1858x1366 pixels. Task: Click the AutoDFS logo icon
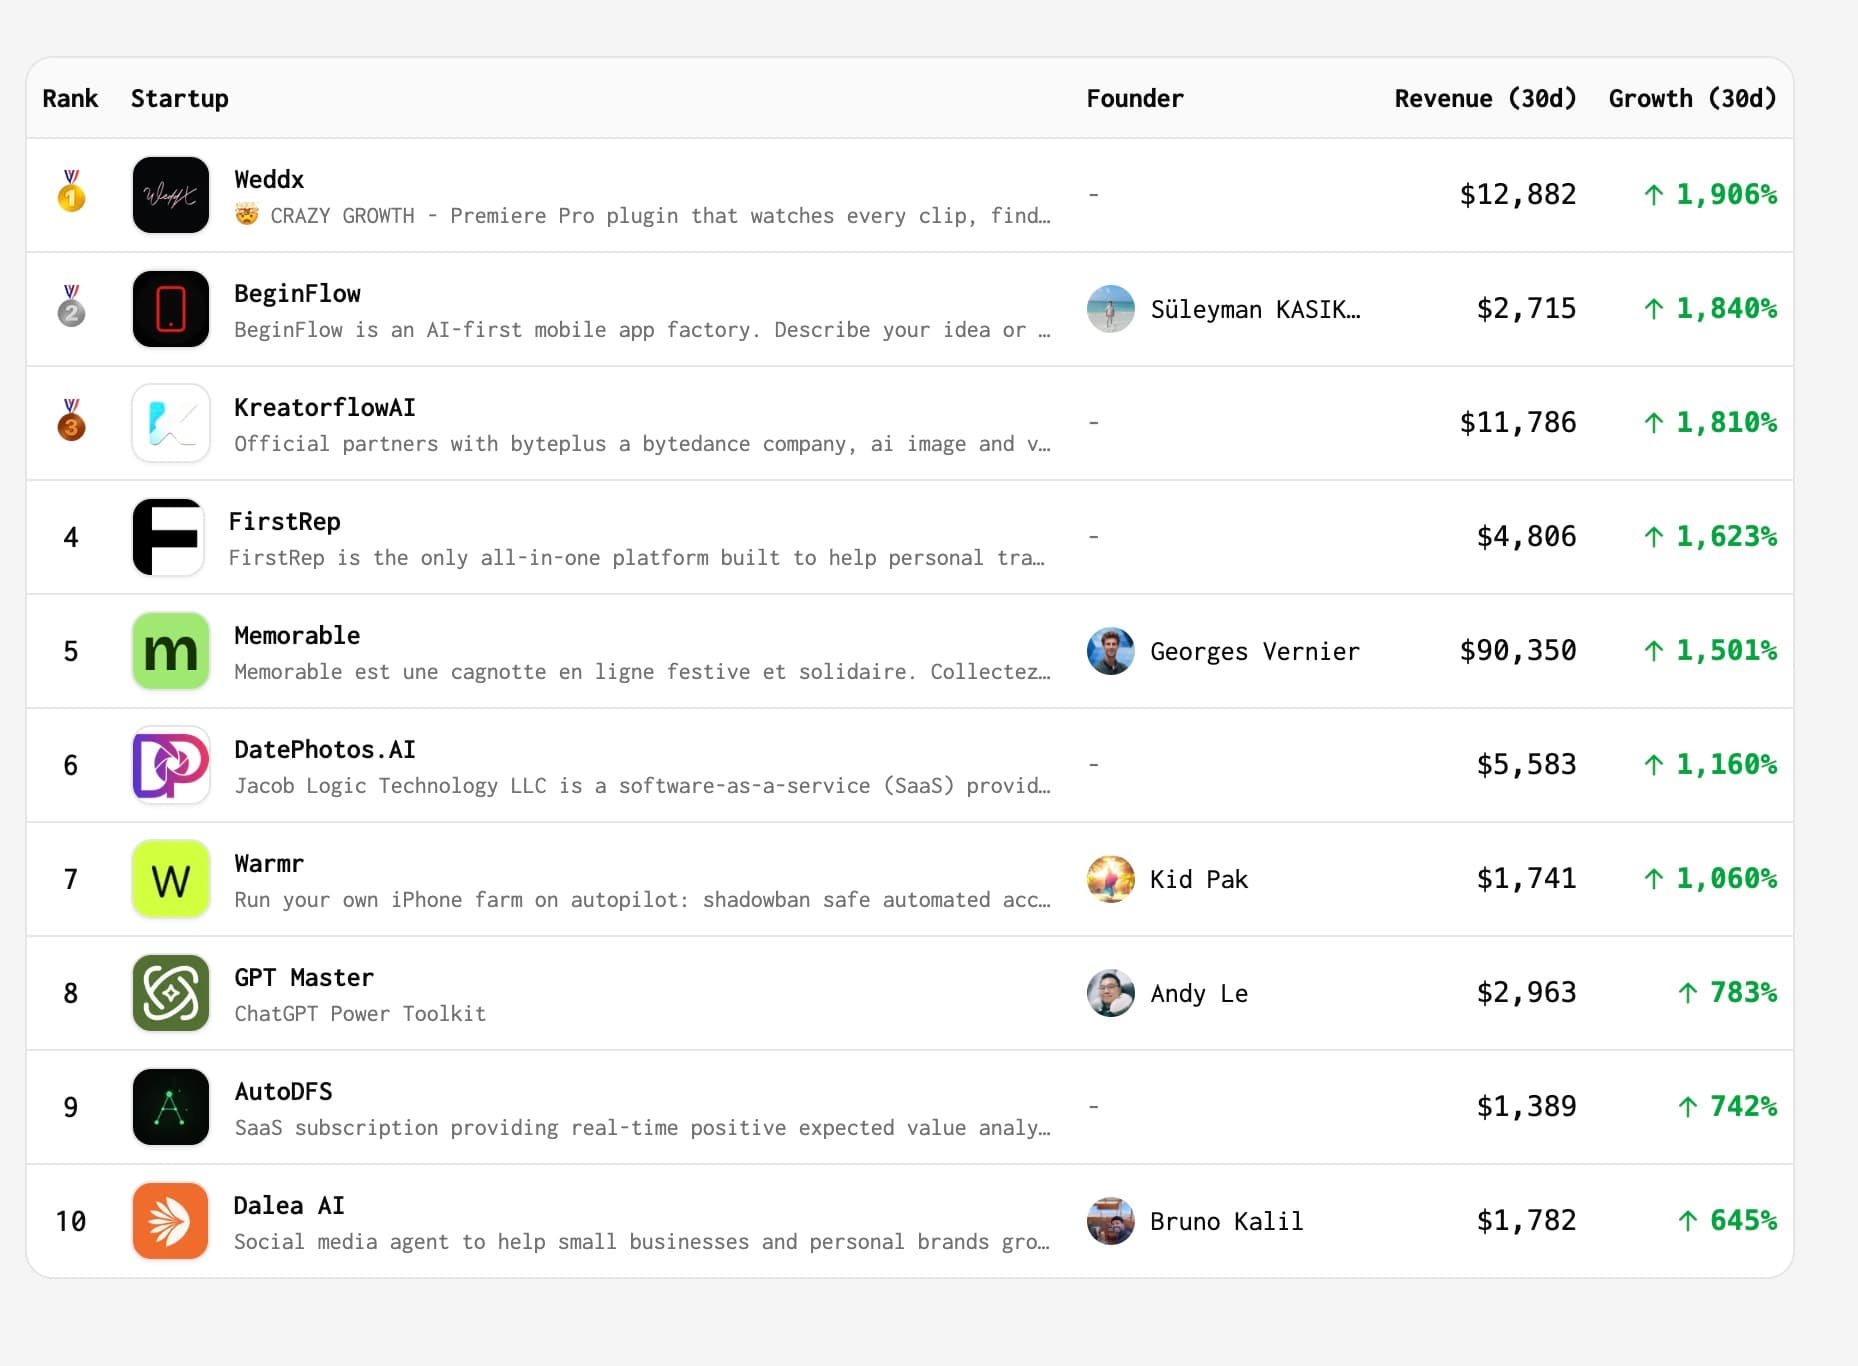pos(171,1107)
